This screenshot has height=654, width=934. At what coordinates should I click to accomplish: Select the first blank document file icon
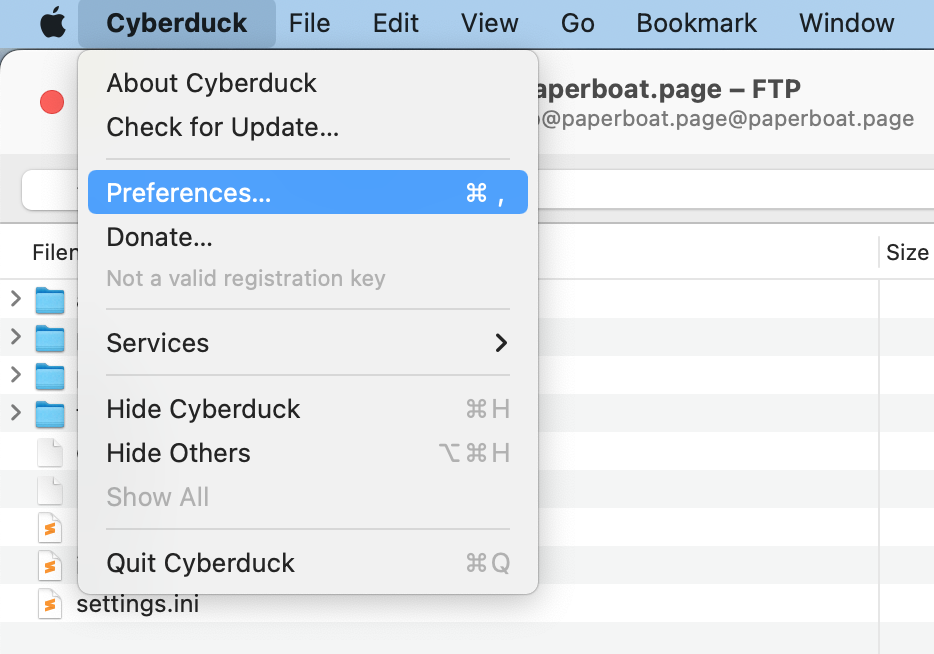[x=49, y=452]
